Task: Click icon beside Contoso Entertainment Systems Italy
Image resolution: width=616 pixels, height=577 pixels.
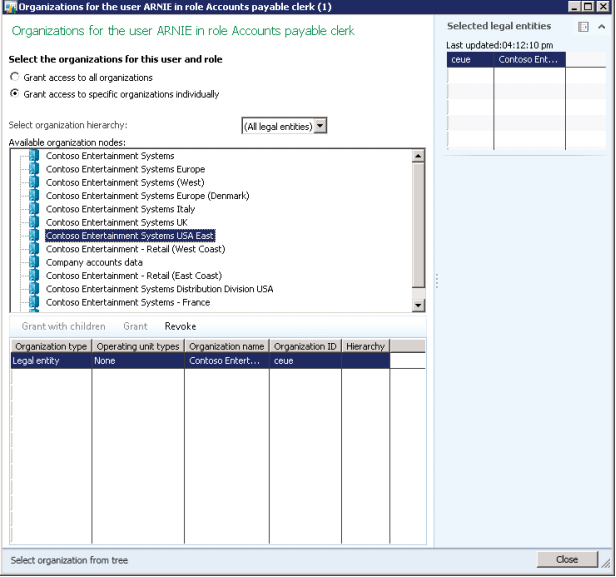Action: pos(34,209)
